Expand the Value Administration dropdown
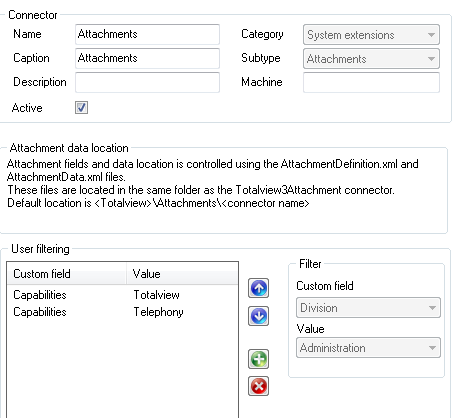Screen dimensions: 462x418 click(368, 348)
